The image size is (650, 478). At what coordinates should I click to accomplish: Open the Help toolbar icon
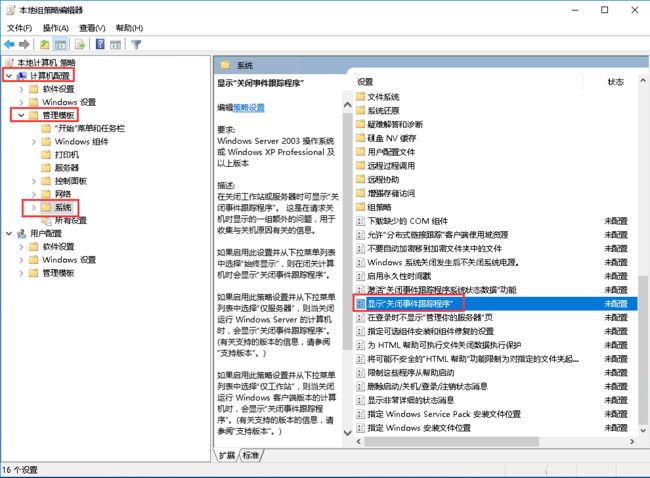(x=100, y=44)
